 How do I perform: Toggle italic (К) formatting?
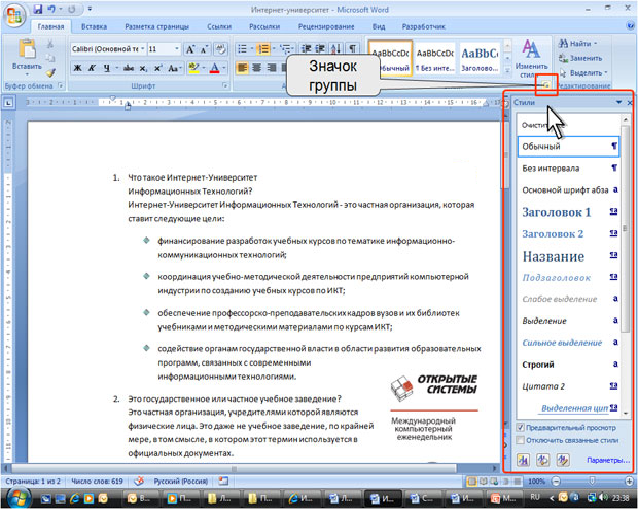pyautogui.click(x=92, y=68)
